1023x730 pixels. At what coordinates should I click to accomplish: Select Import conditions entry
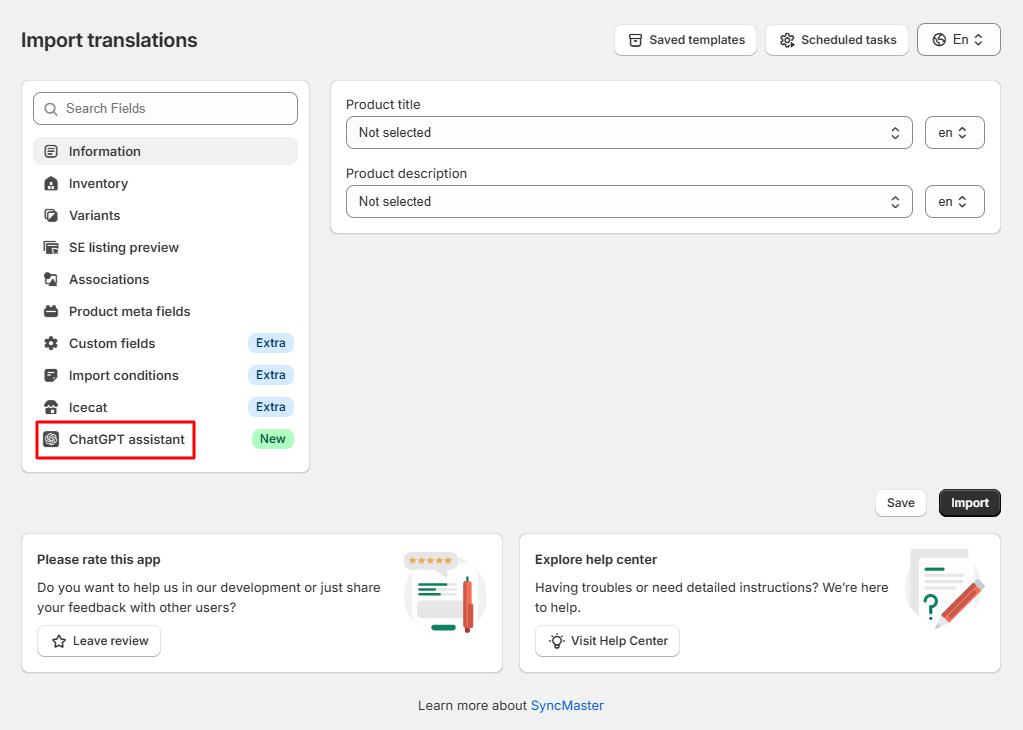click(166, 375)
